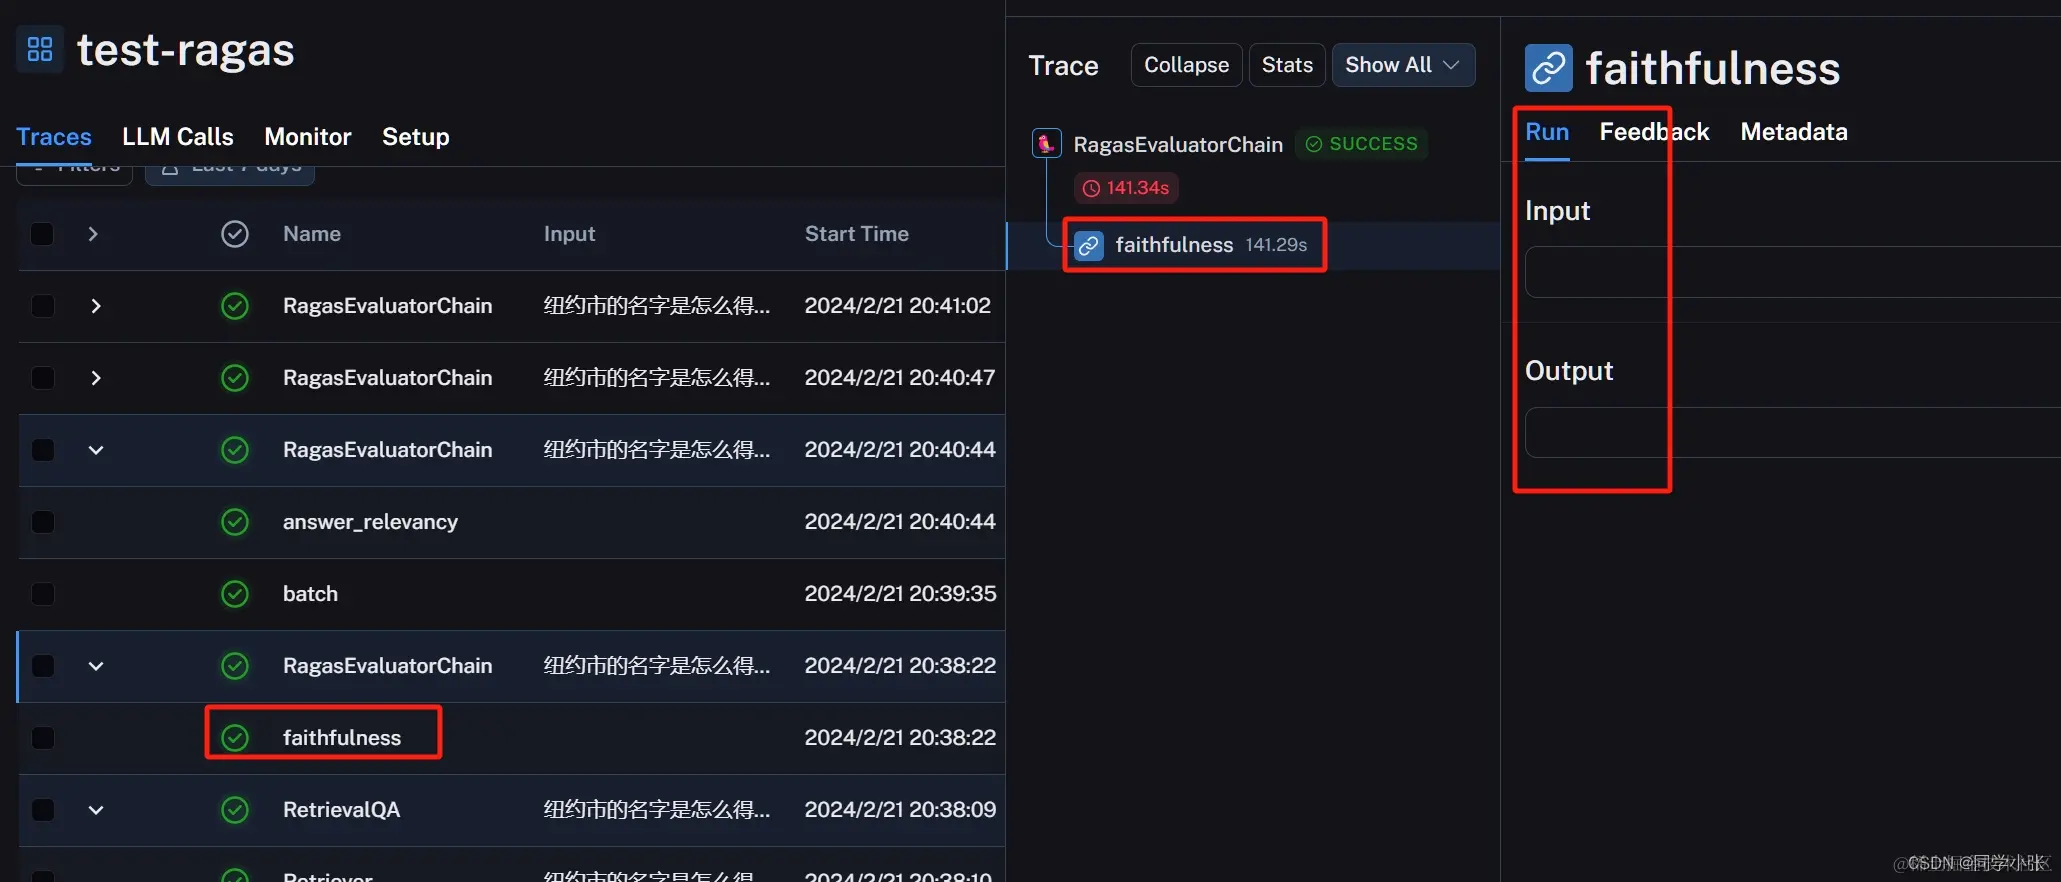Screen dimensions: 2061x882
Task: Open the answer_relevancy run
Action: tap(370, 522)
